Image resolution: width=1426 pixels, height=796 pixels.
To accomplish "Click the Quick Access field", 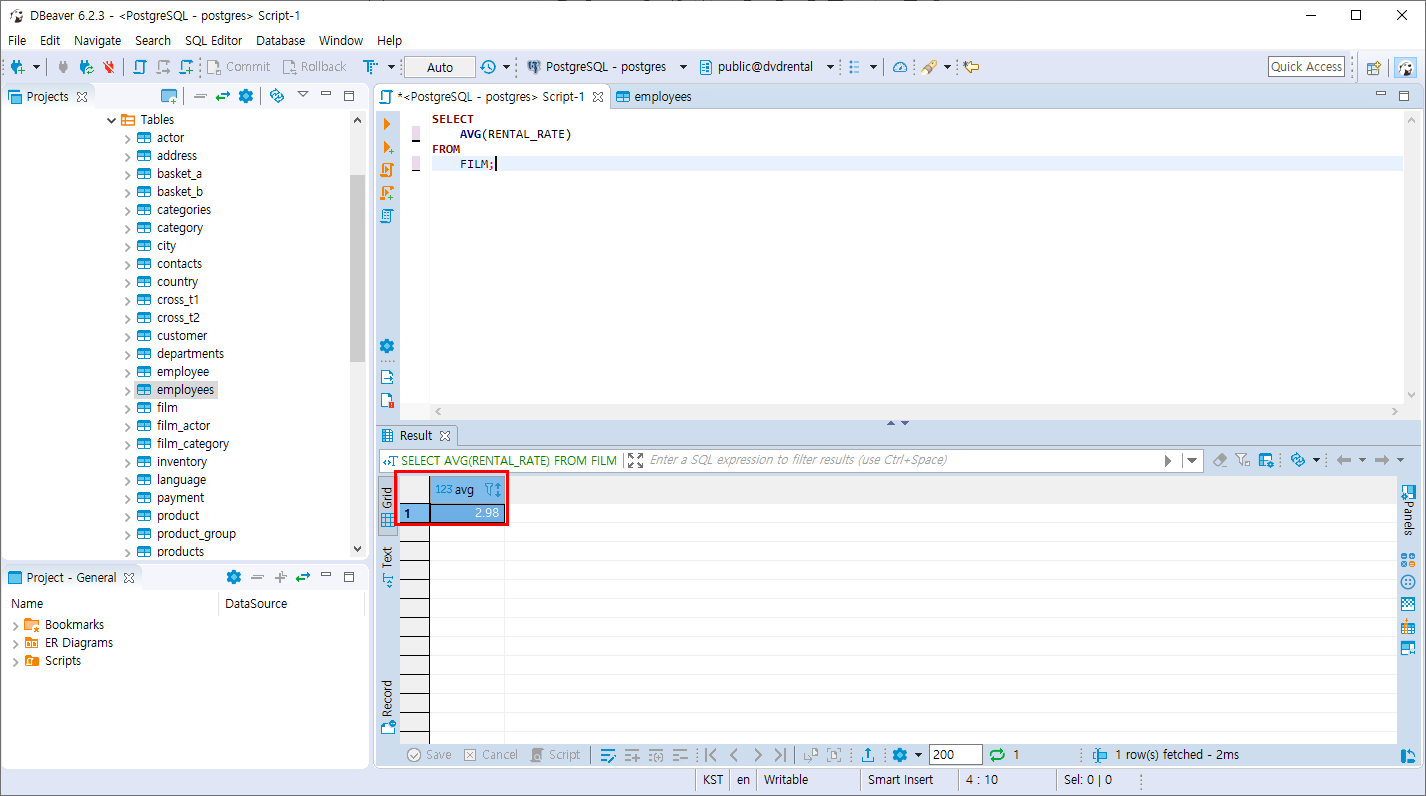I will (x=1306, y=67).
